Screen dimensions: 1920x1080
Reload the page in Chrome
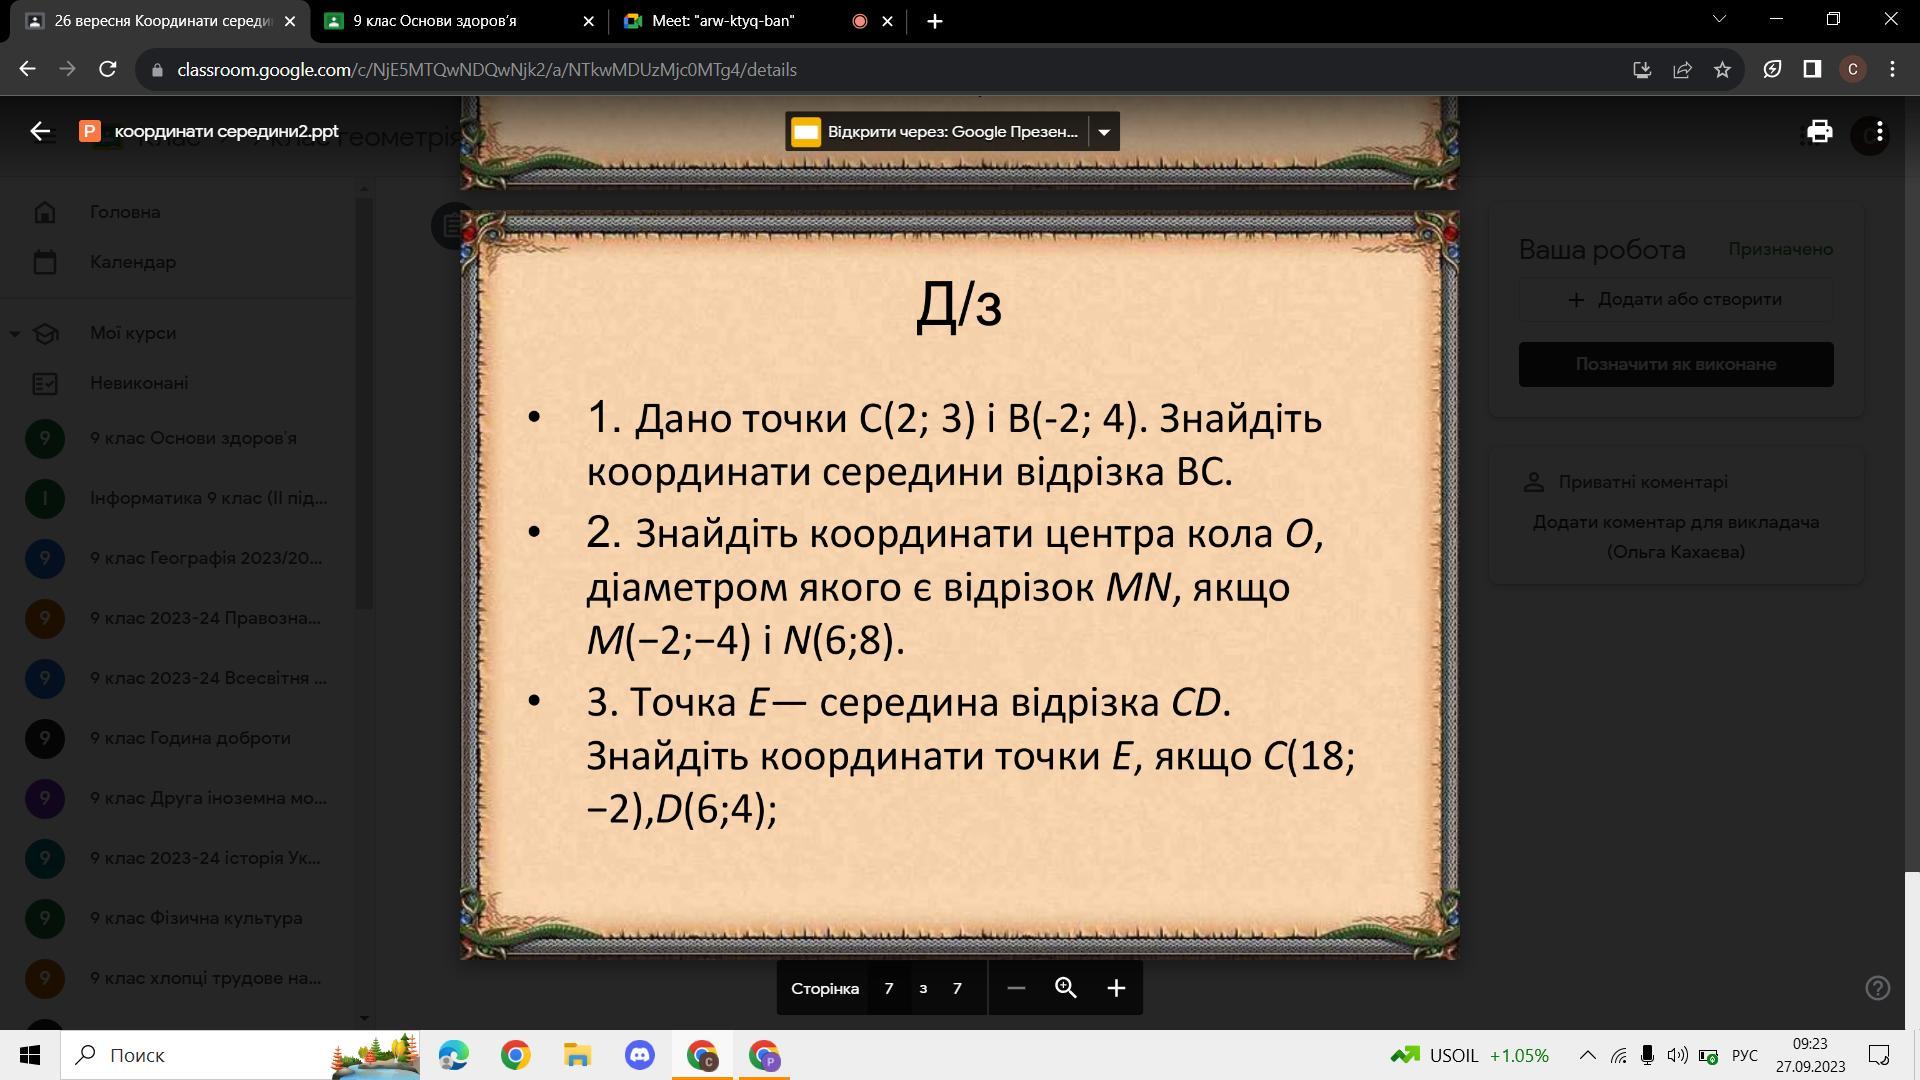(x=108, y=70)
